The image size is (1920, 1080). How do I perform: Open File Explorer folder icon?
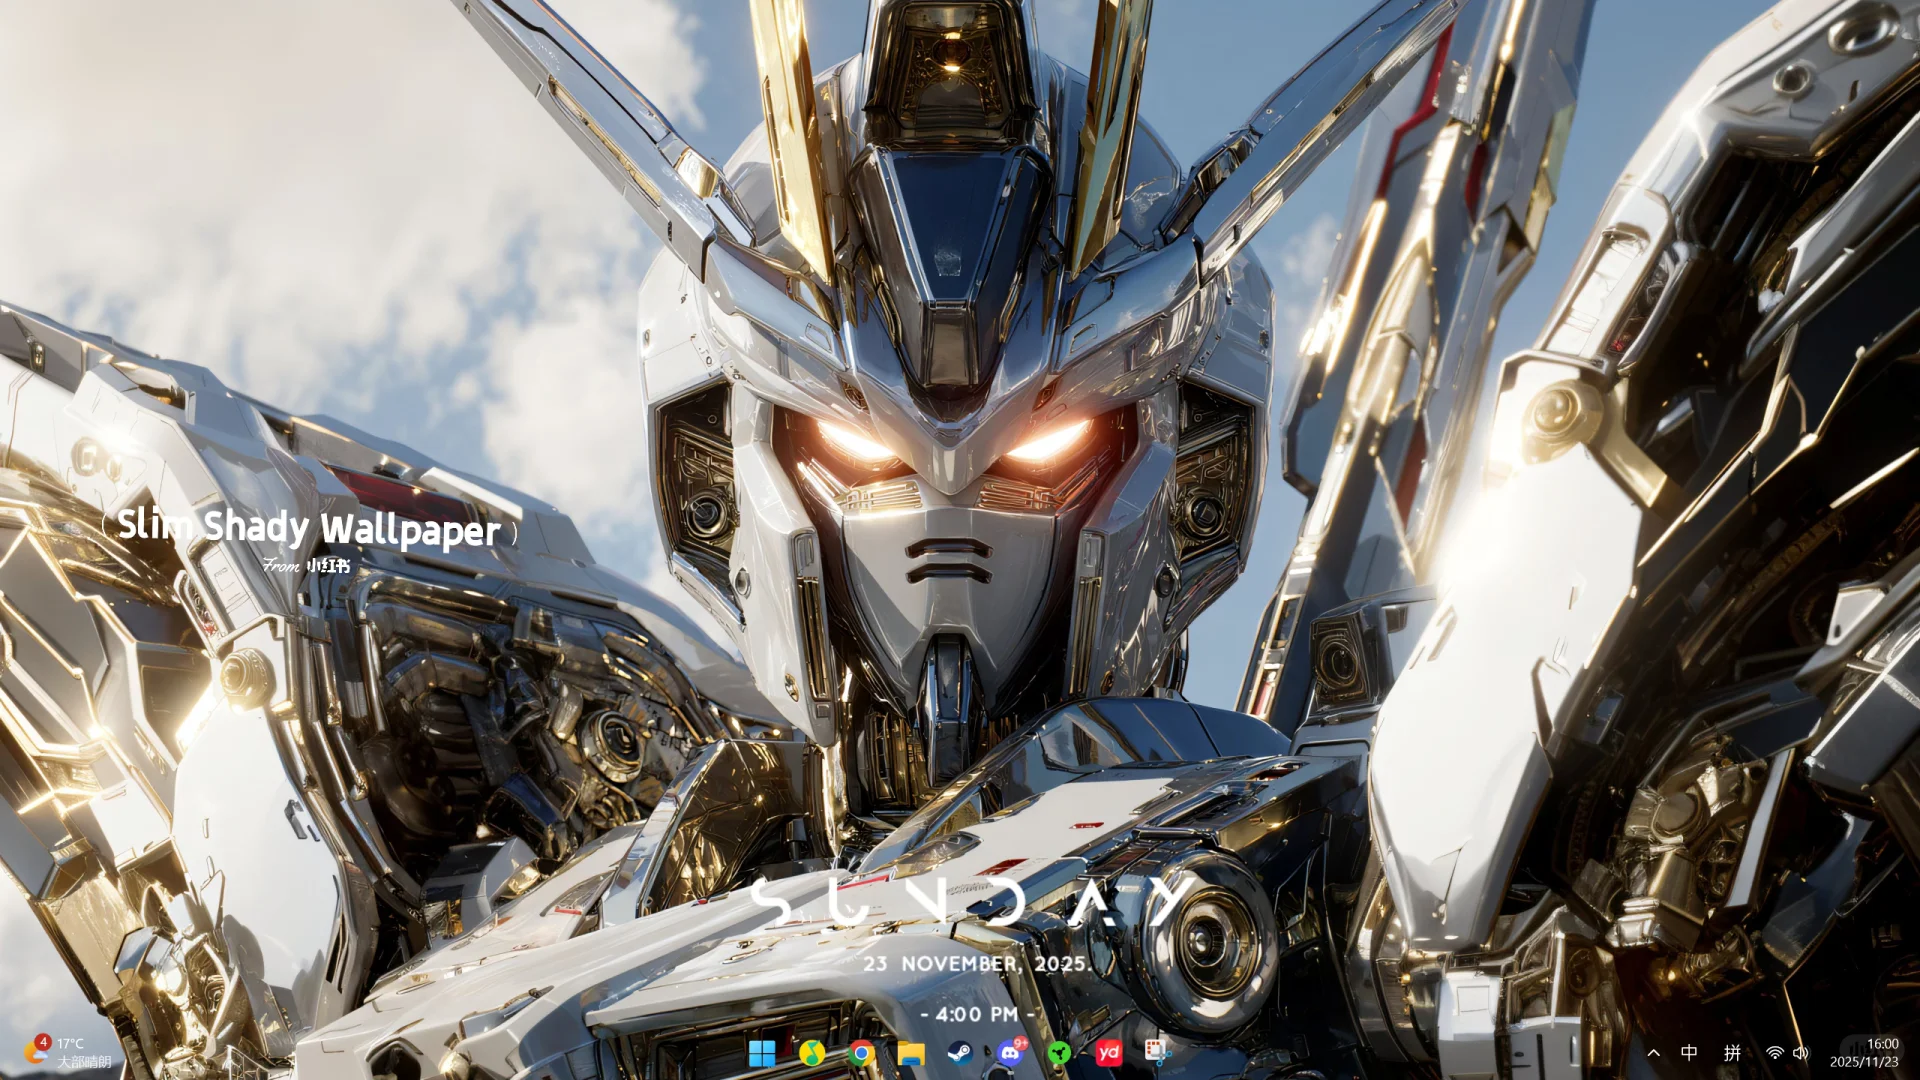[x=910, y=1053]
